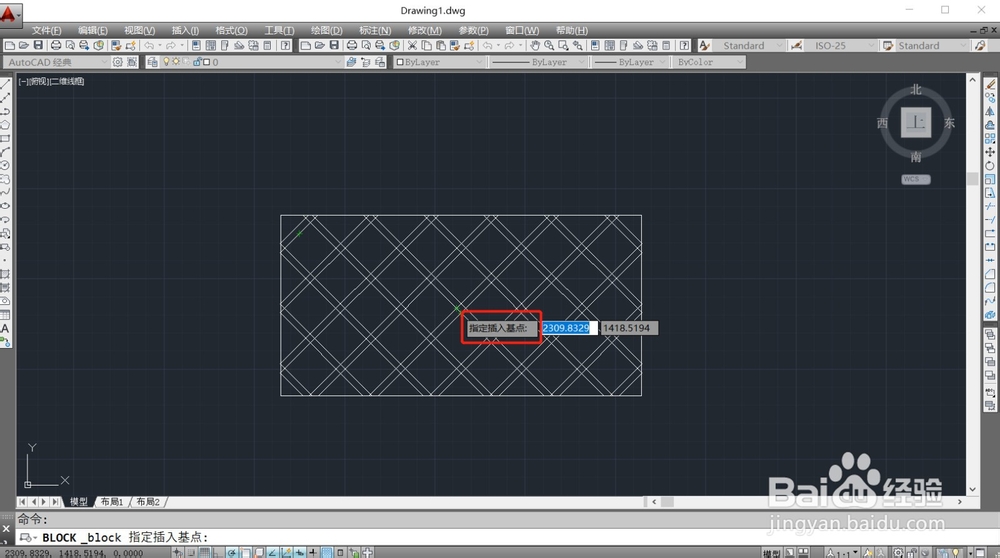The height and width of the screenshot is (558, 1000).
Task: Toggle Snap mode in status bar
Action: (191, 552)
